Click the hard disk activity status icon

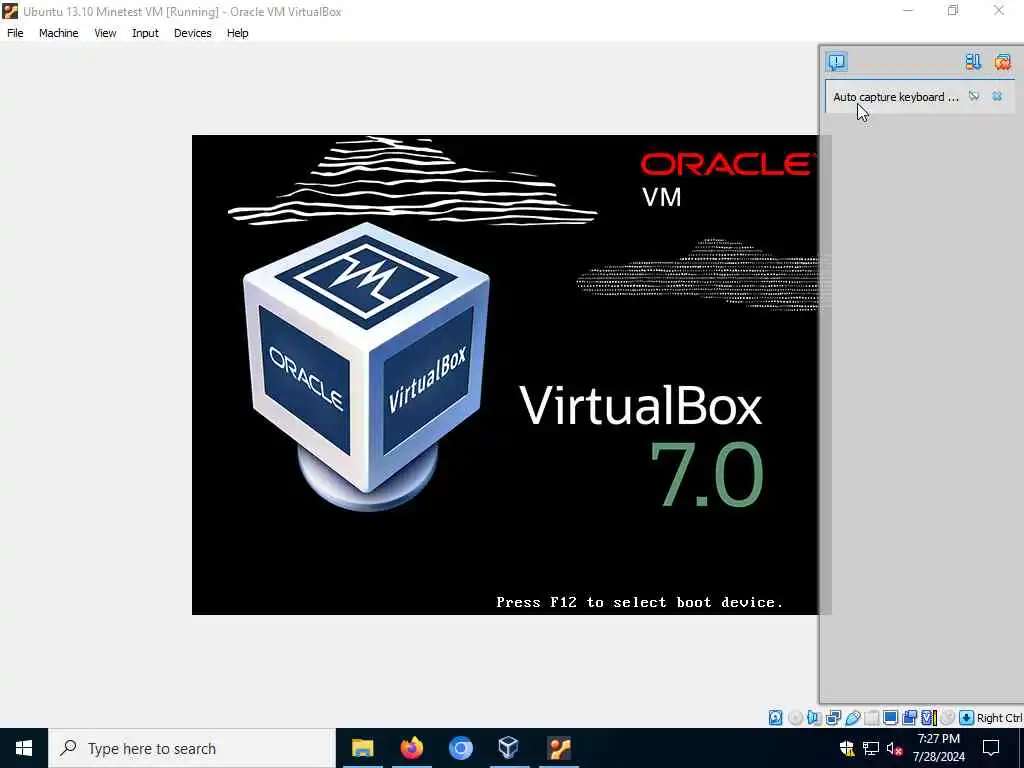click(x=775, y=718)
